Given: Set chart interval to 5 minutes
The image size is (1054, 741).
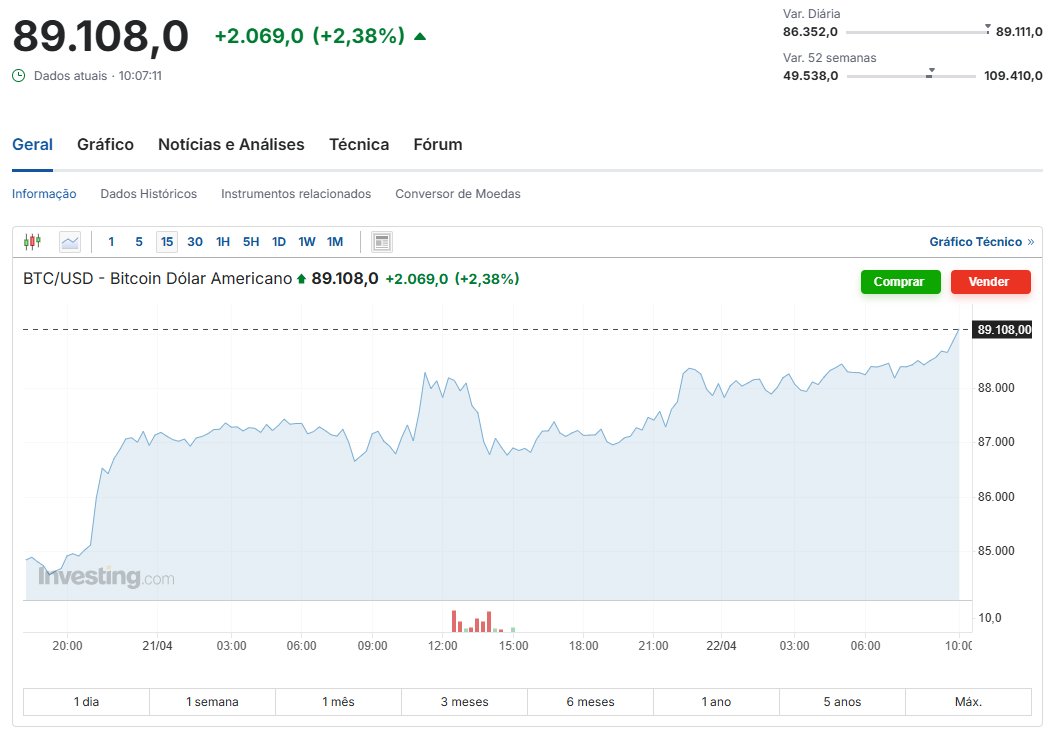Looking at the screenshot, I should 139,241.
